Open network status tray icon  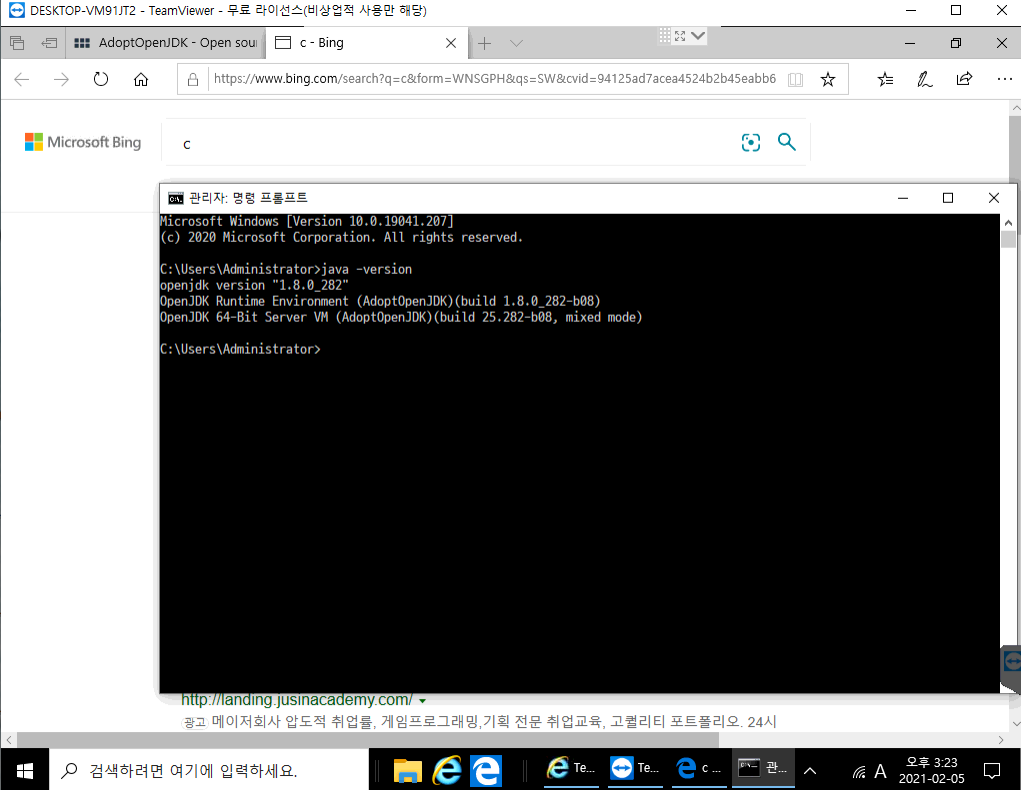tap(859, 772)
